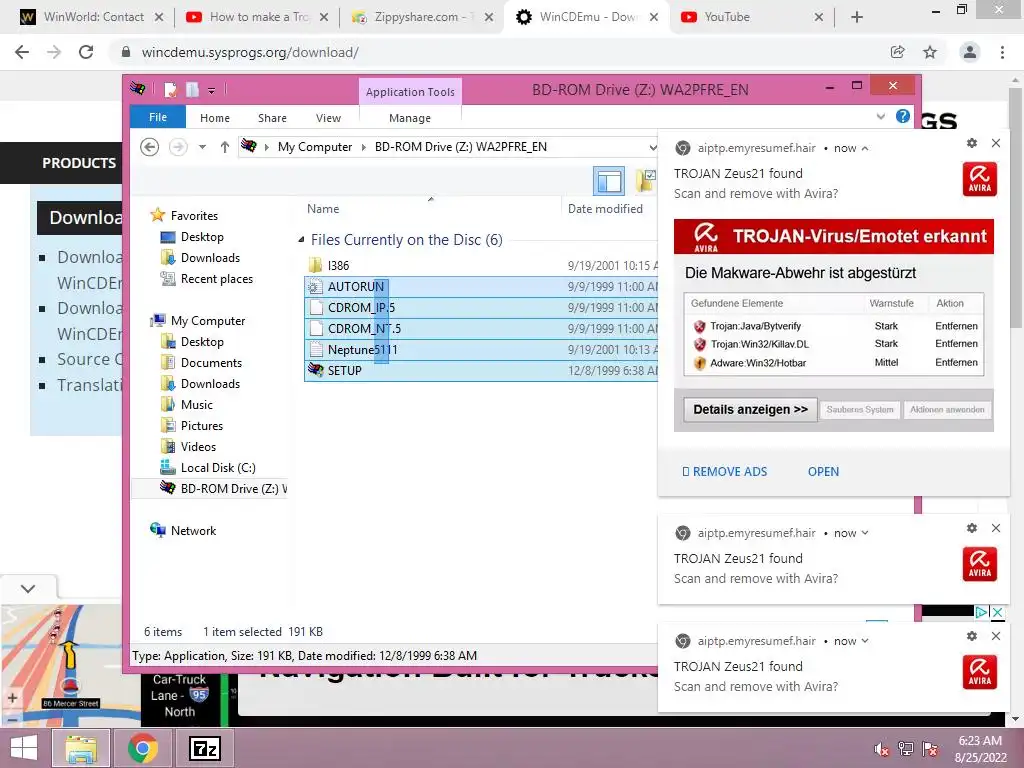This screenshot has height=768, width=1024.
Task: Open the Chrome profile avatar
Action: pyautogui.click(x=970, y=52)
